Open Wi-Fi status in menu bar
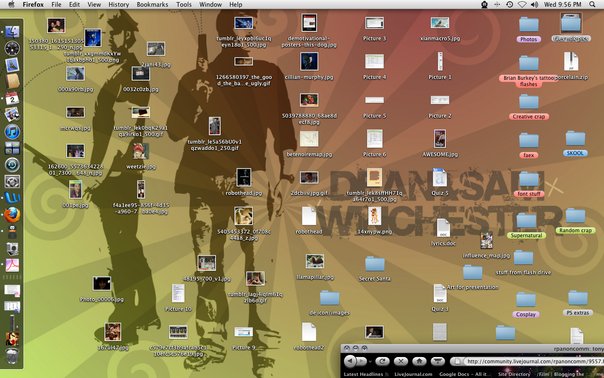The width and height of the screenshot is (604, 378). click(x=522, y=5)
